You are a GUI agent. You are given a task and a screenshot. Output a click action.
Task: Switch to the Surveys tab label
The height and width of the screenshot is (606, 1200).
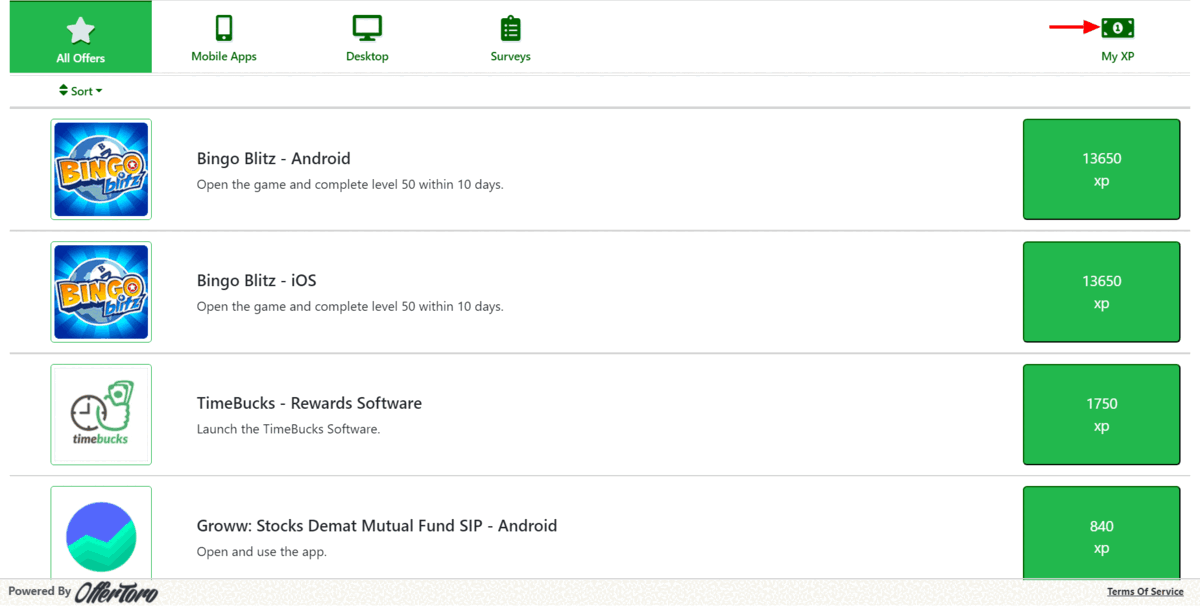coord(511,57)
